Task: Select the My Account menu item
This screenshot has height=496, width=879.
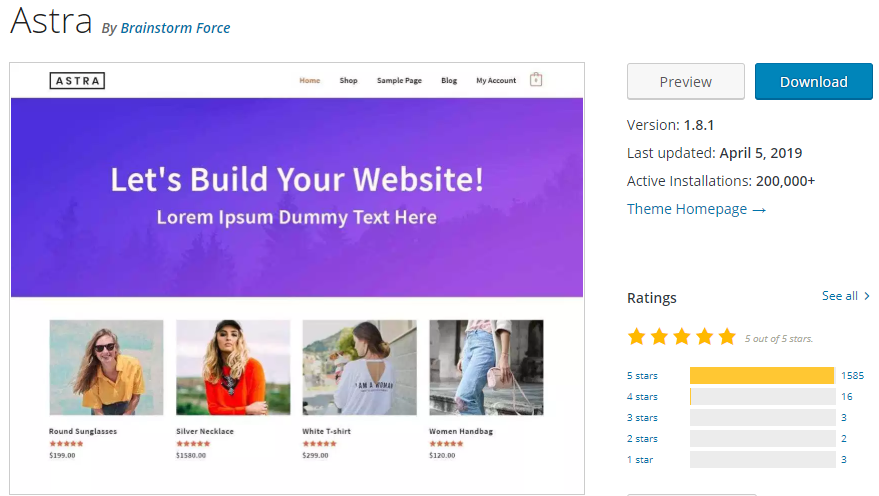Action: tap(496, 81)
